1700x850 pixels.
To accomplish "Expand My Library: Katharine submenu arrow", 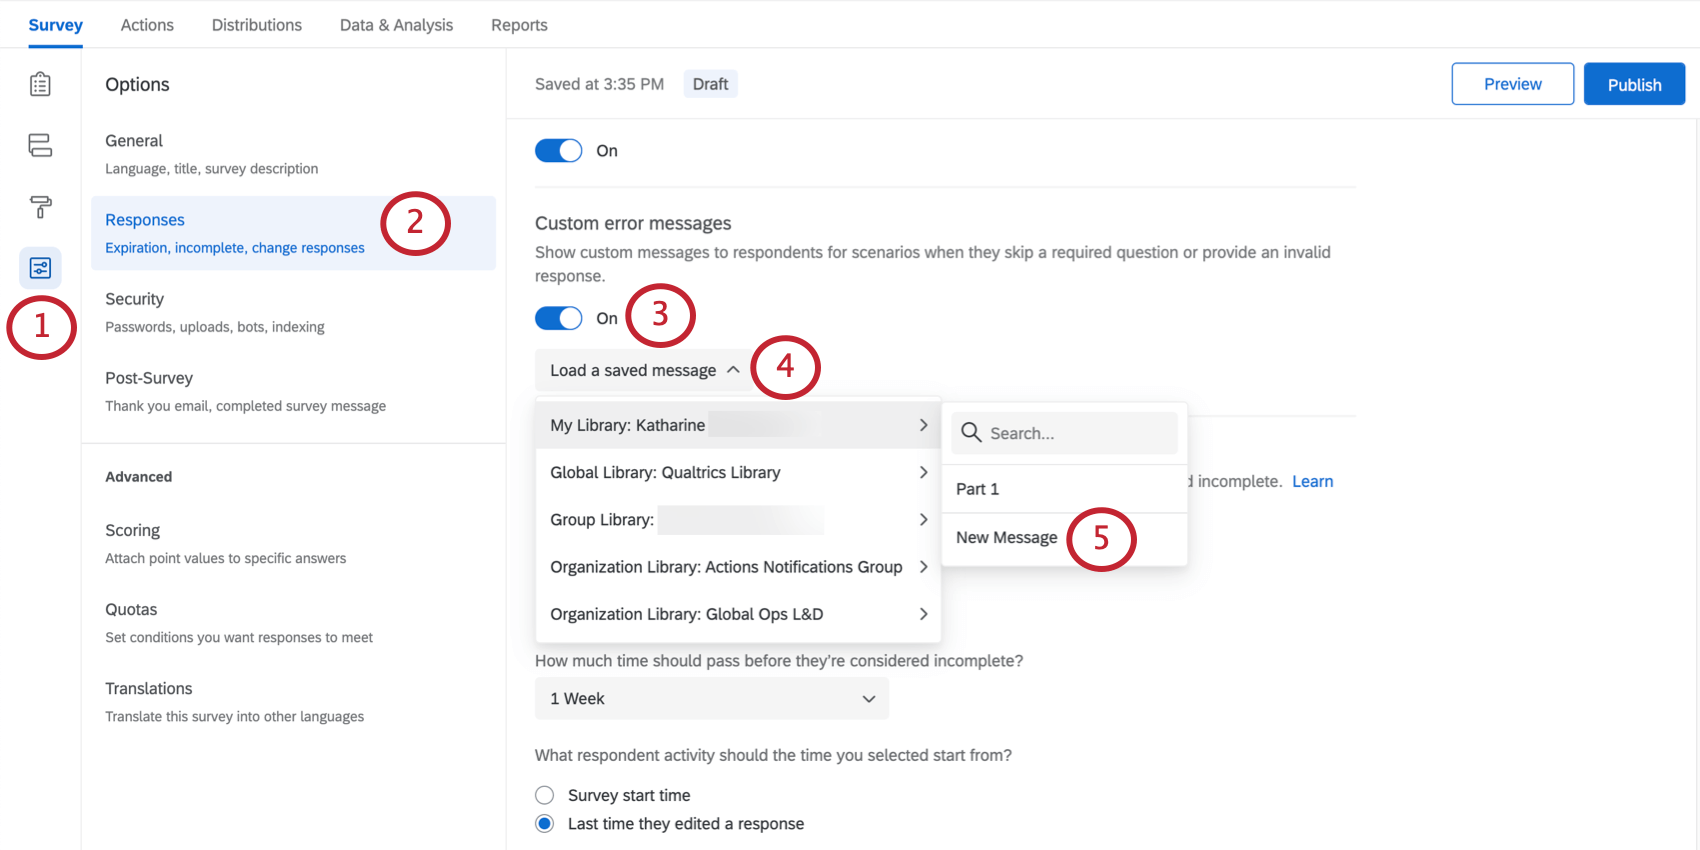I will pos(923,425).
